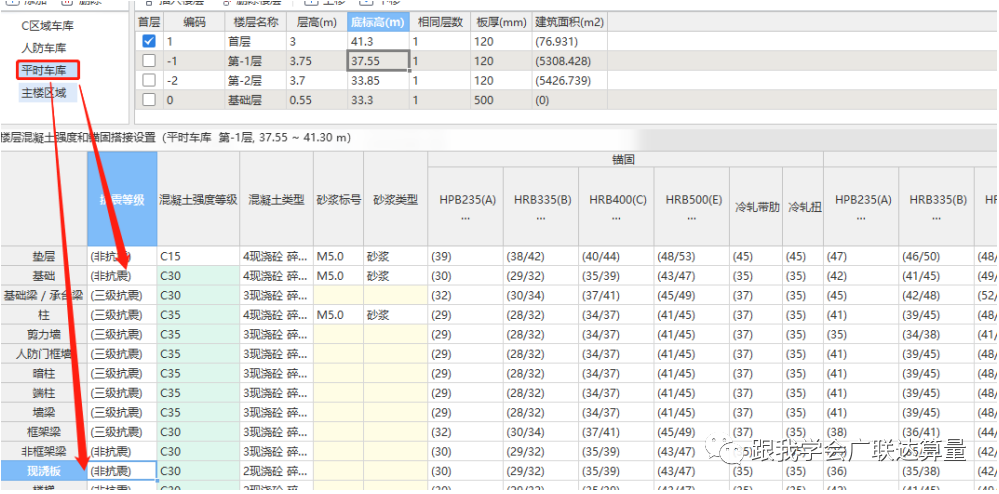This screenshot has width=999, height=494.
Task: Click the 3.7 floor height cell
Action: click(317, 81)
